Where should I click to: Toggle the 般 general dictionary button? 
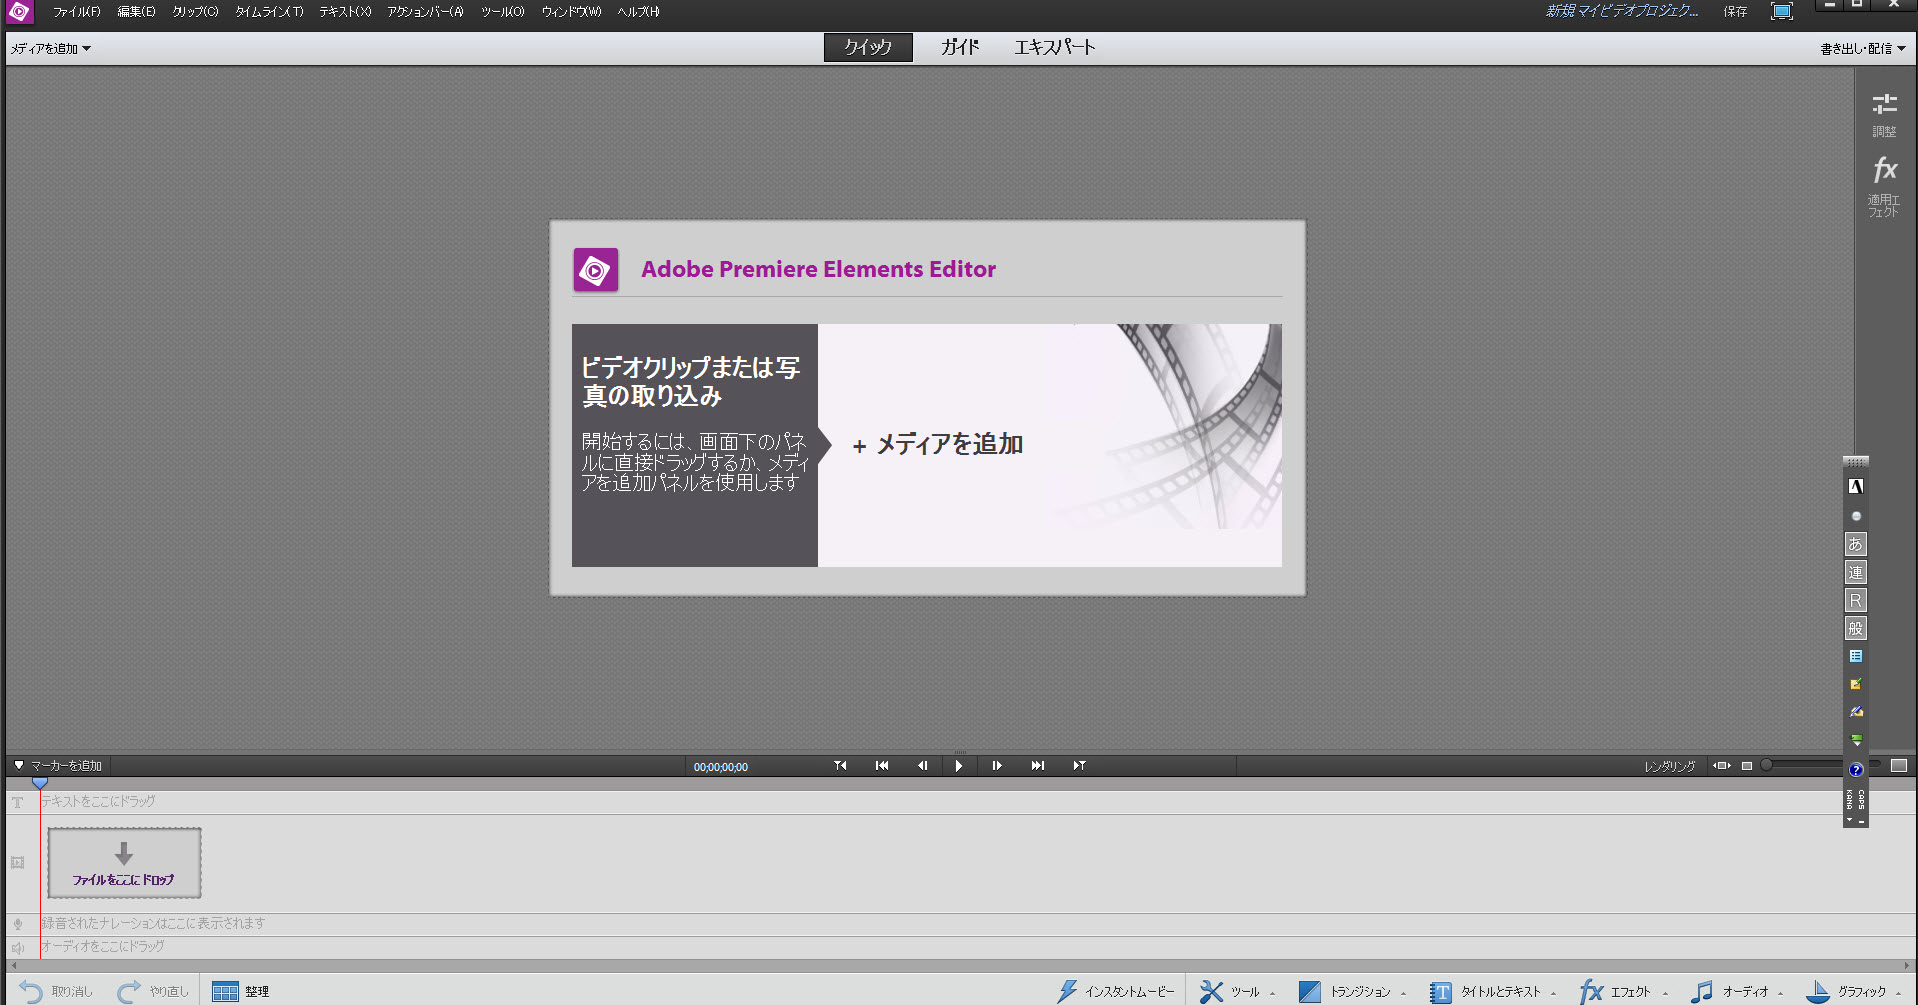point(1856,628)
